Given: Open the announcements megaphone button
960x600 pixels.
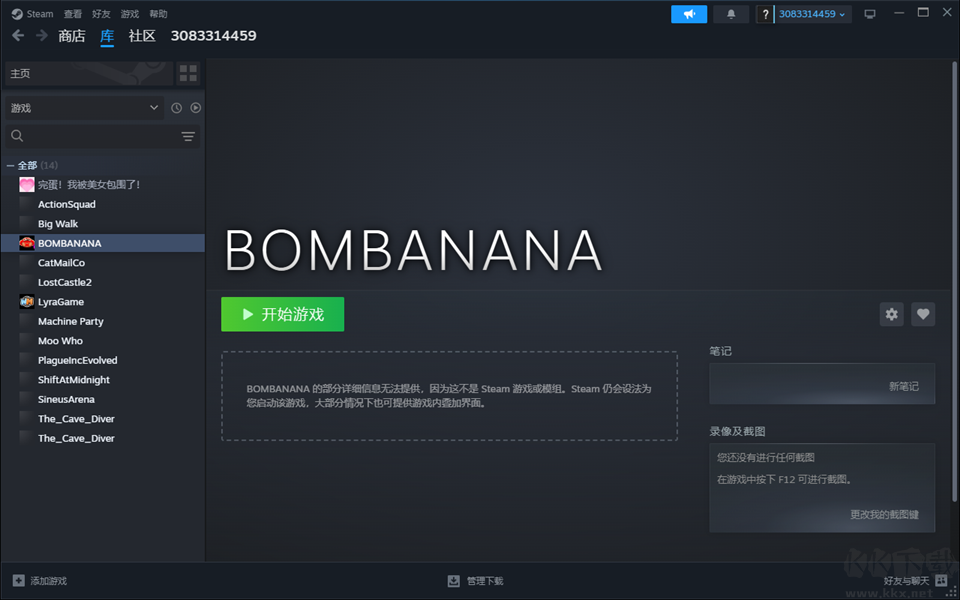Looking at the screenshot, I should click(689, 14).
